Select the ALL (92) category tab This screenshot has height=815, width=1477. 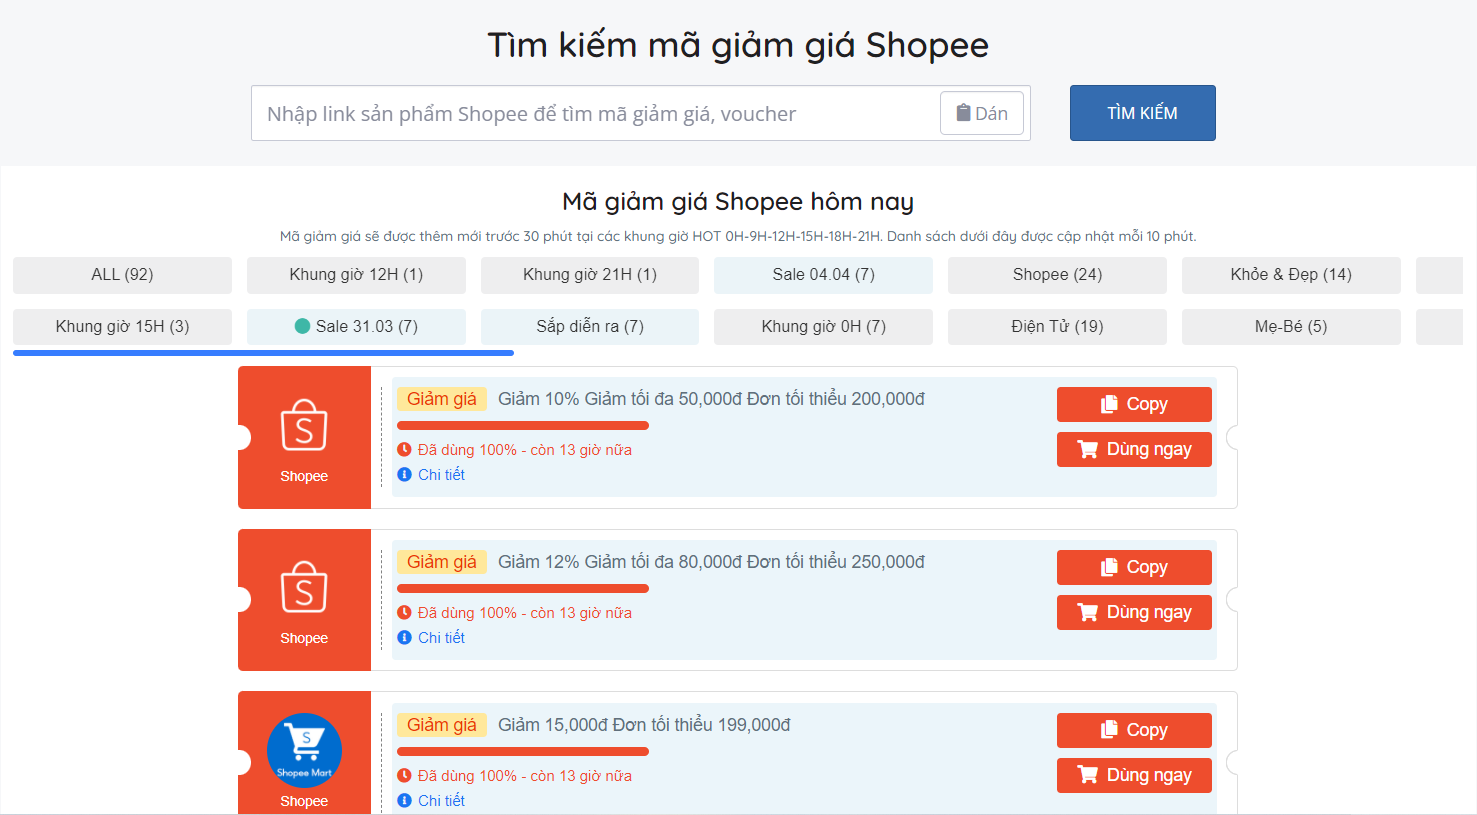tap(122, 275)
